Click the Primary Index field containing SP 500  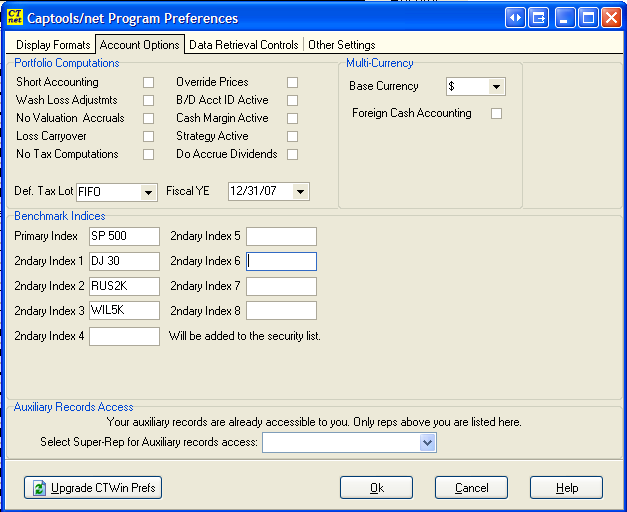pyautogui.click(x=124, y=236)
